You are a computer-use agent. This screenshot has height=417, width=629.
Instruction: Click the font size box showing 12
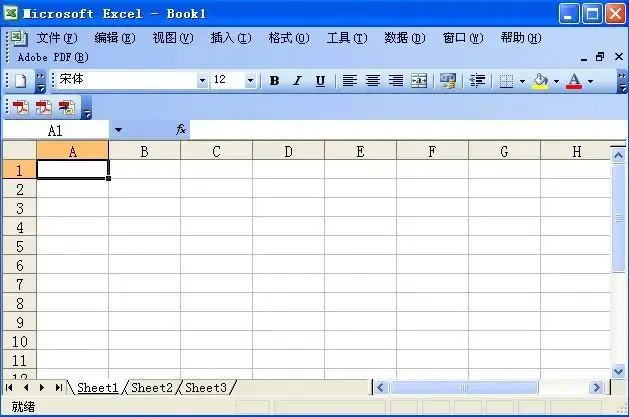[x=228, y=80]
